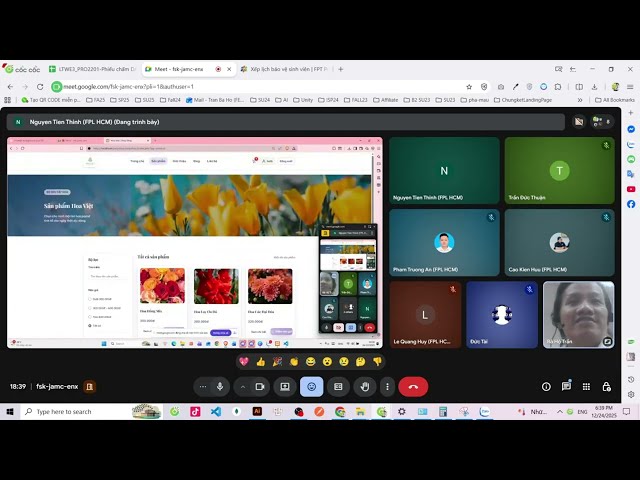Expand hidden bookmarks double chevron

(x=580, y=100)
